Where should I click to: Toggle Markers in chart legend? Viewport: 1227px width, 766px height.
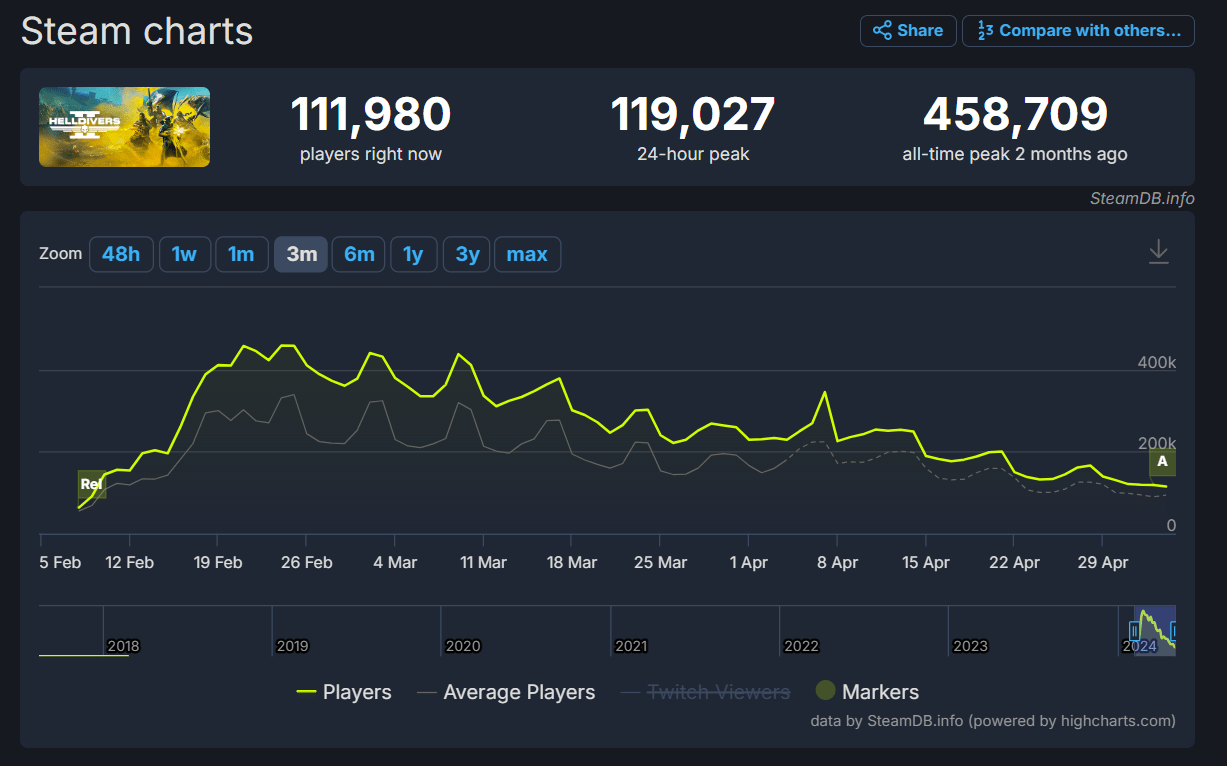[867, 692]
